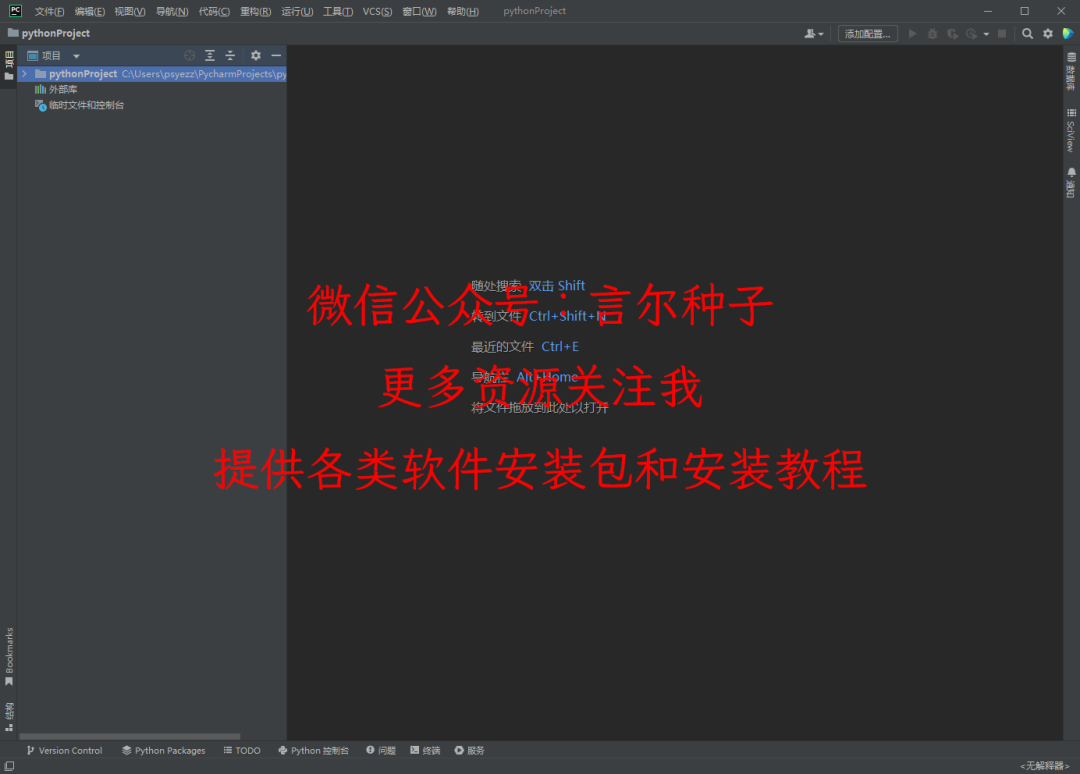Open search everywhere with the magnifier icon

pyautogui.click(x=1026, y=33)
